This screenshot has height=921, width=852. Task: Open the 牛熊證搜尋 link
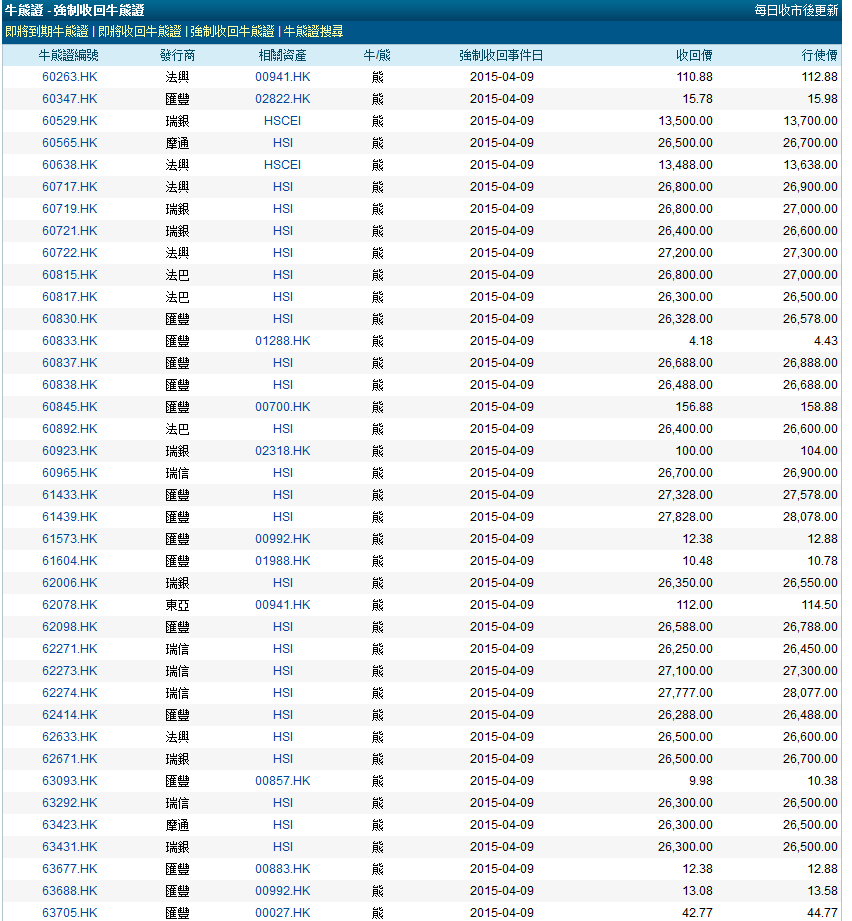click(314, 32)
